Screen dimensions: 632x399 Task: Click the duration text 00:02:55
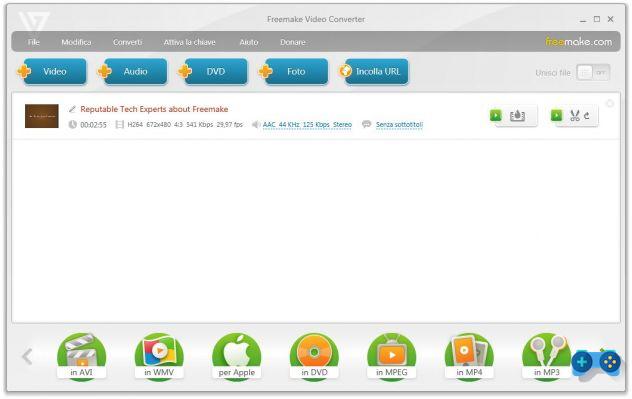tap(94, 125)
